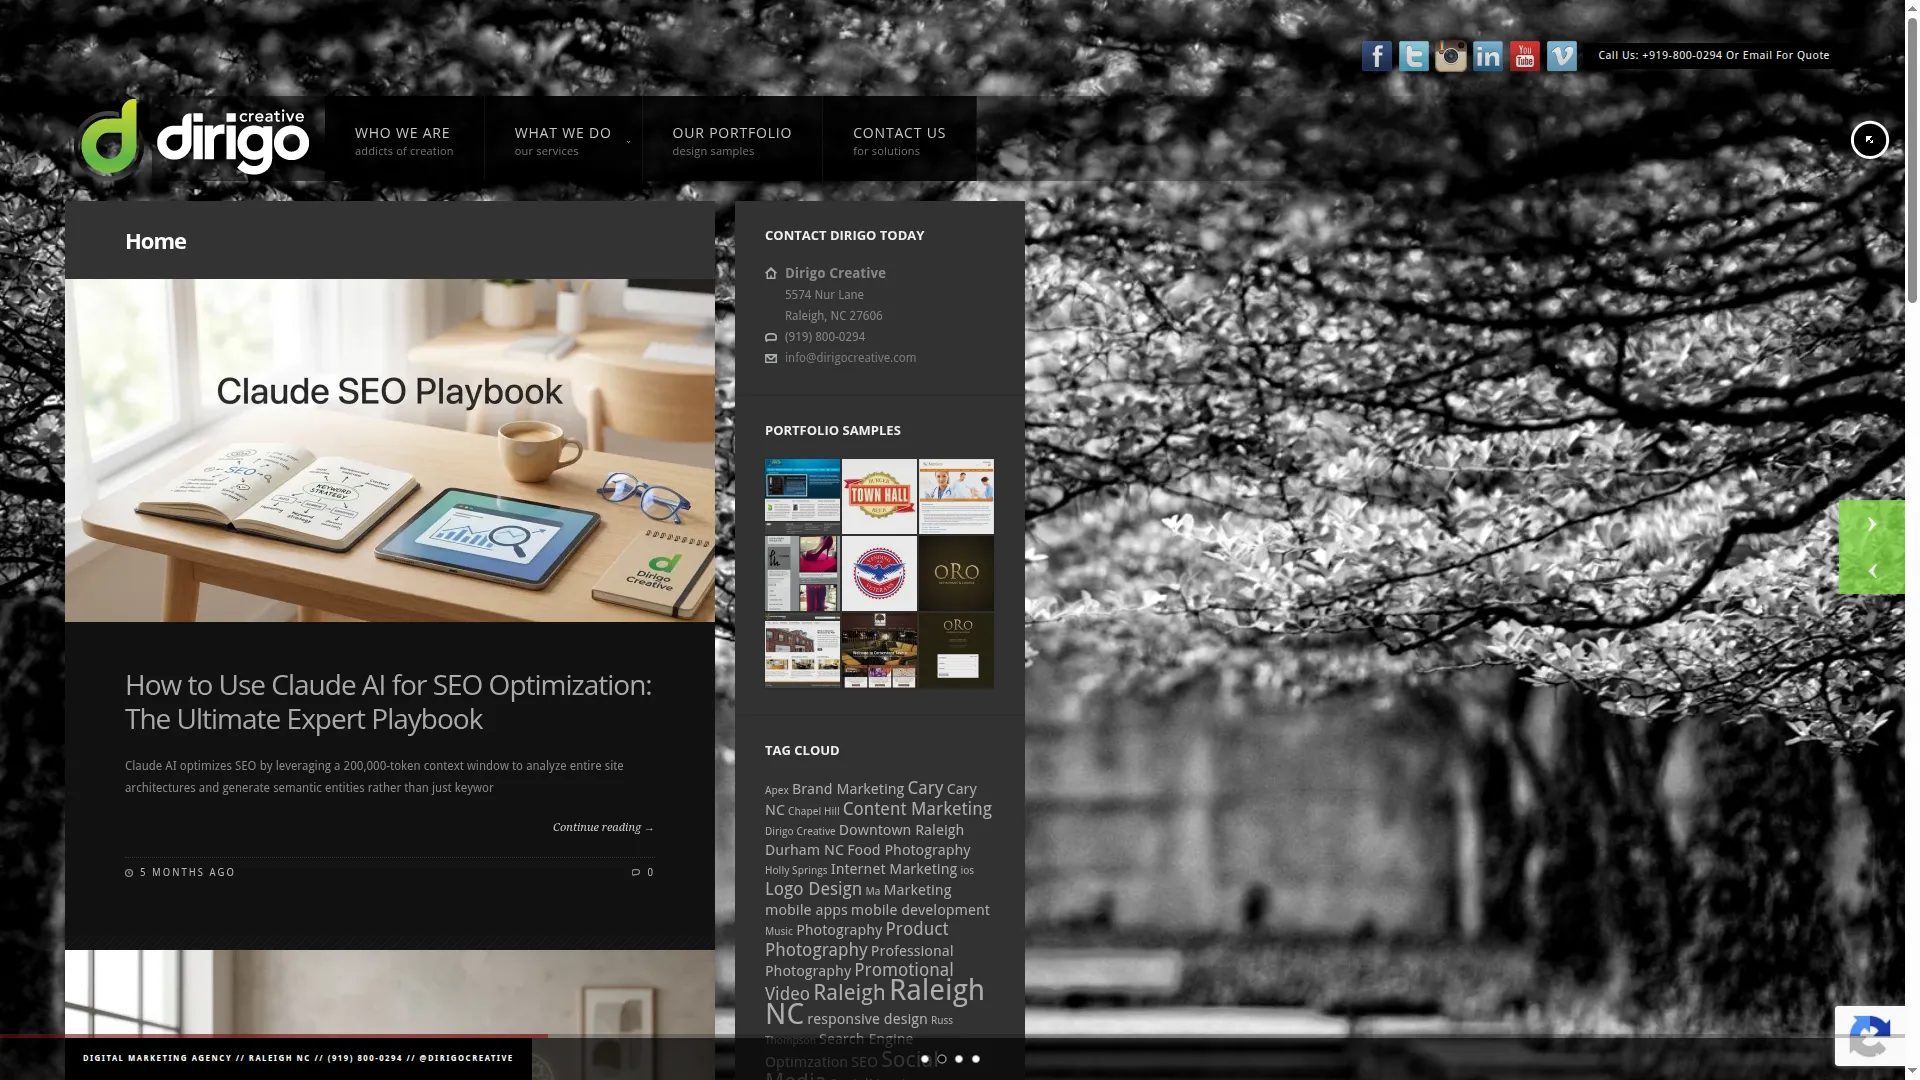Click the Call Us or Email For Quote text
The width and height of the screenshot is (1920, 1080).
point(1713,55)
